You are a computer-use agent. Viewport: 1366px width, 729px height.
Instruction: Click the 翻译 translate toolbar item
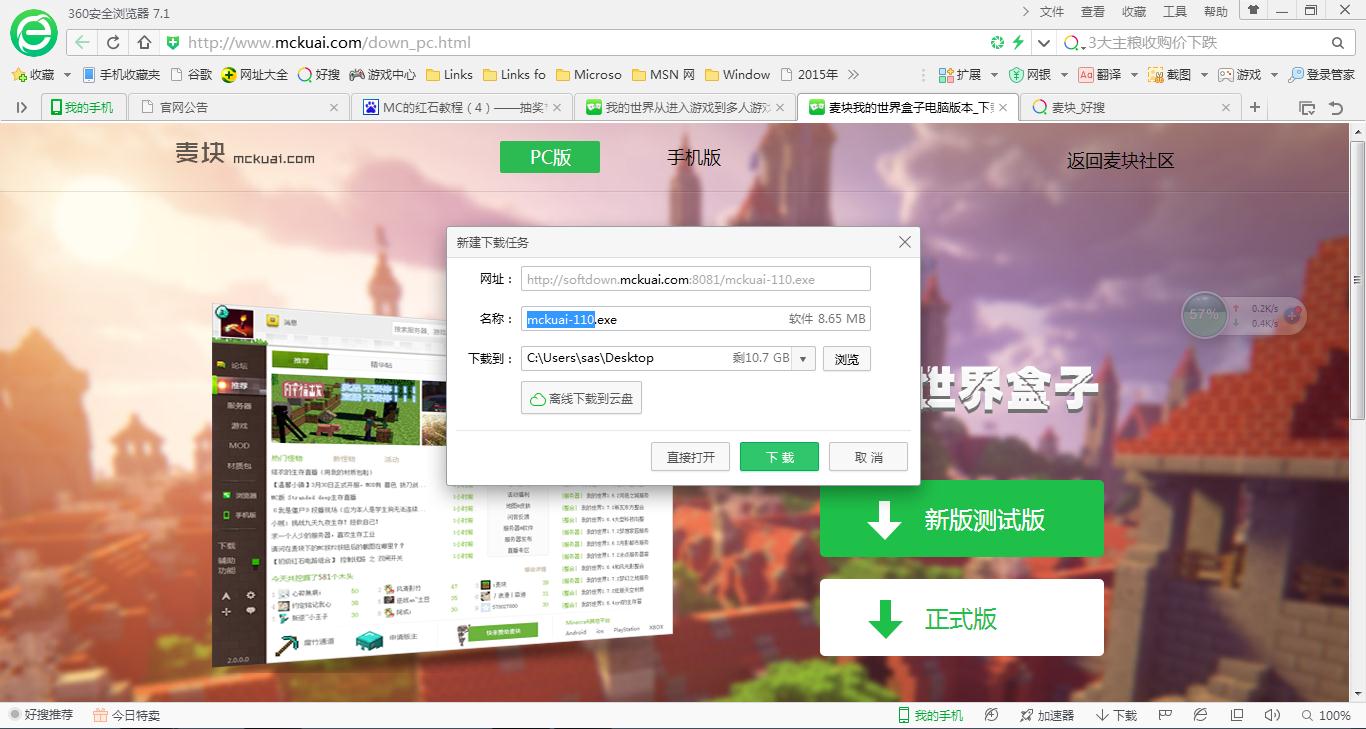[x=1099, y=75]
